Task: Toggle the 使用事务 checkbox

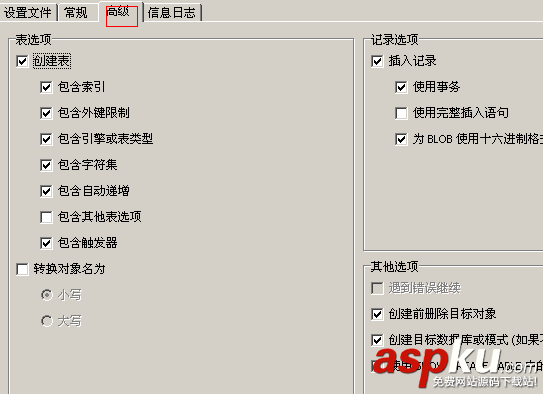Action: point(401,87)
